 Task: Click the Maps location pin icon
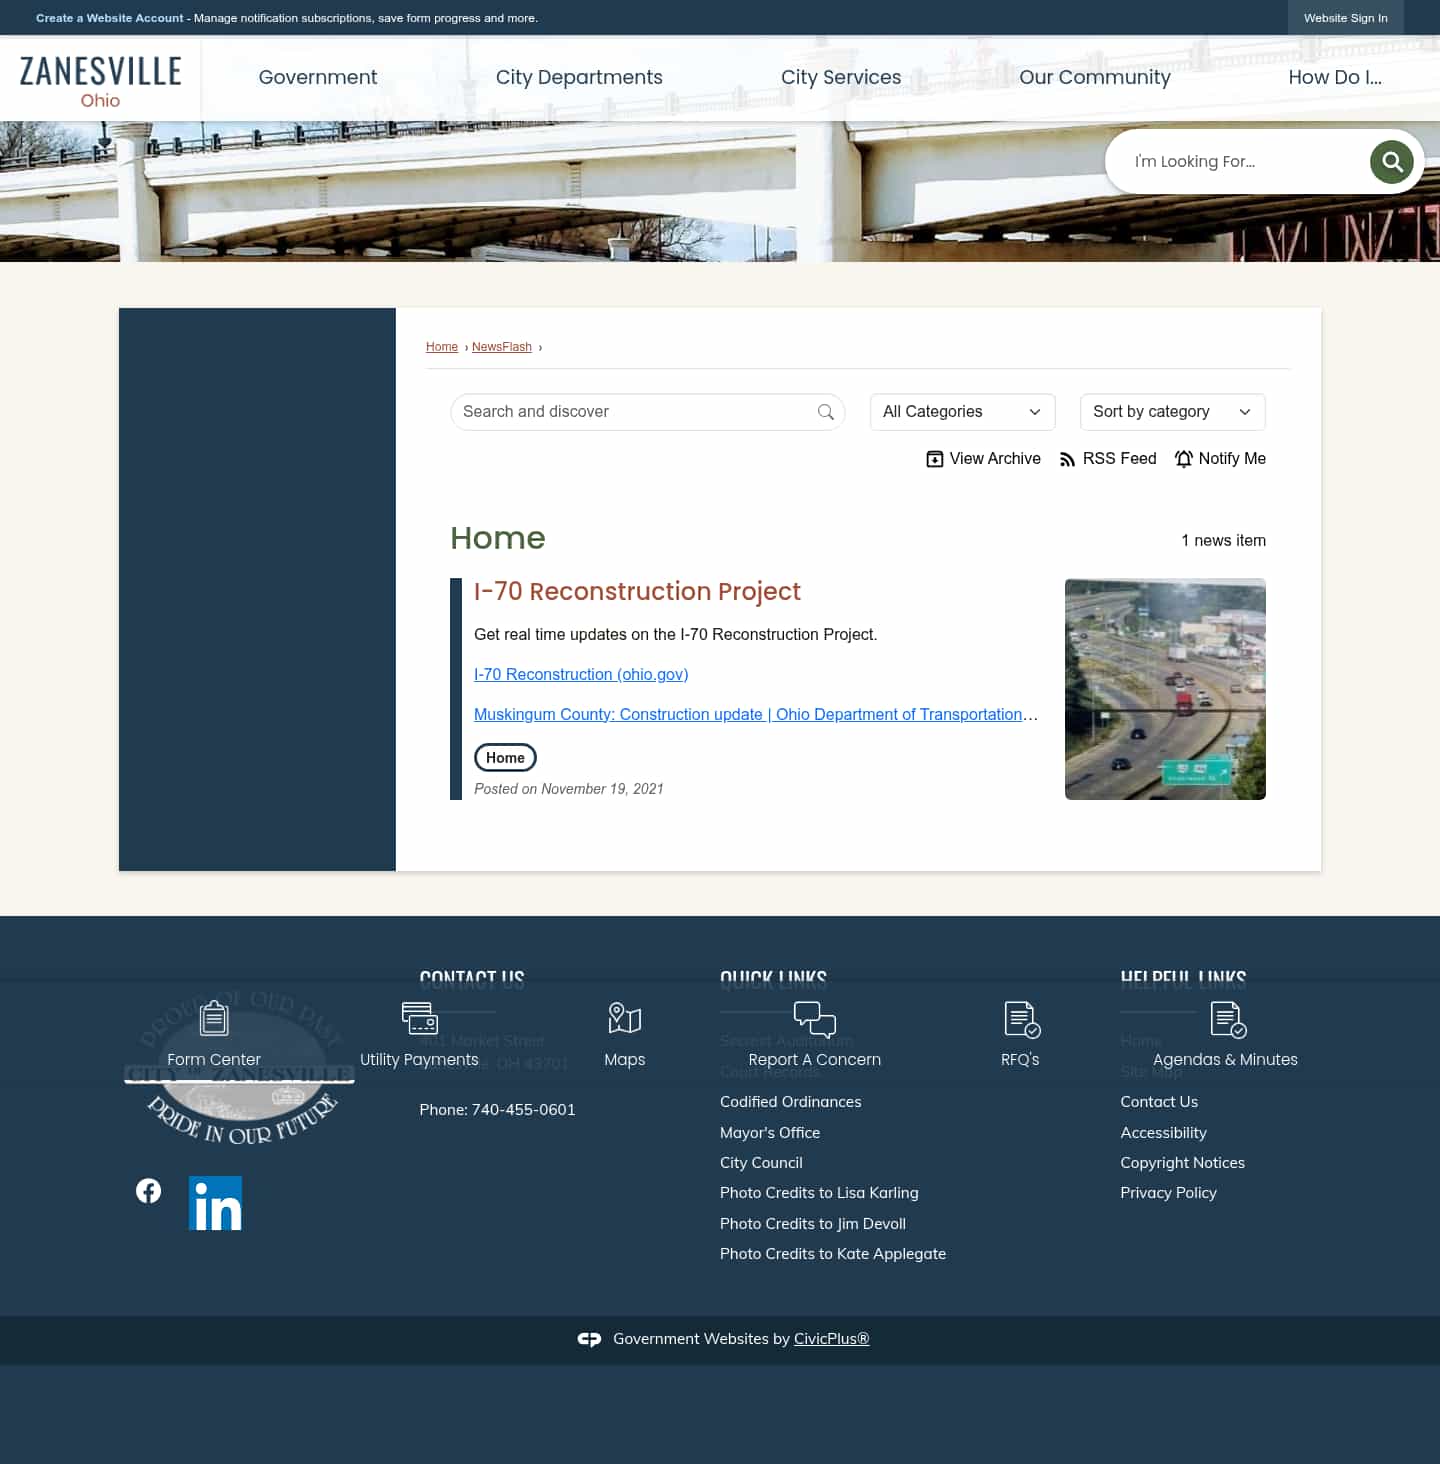click(x=624, y=1018)
